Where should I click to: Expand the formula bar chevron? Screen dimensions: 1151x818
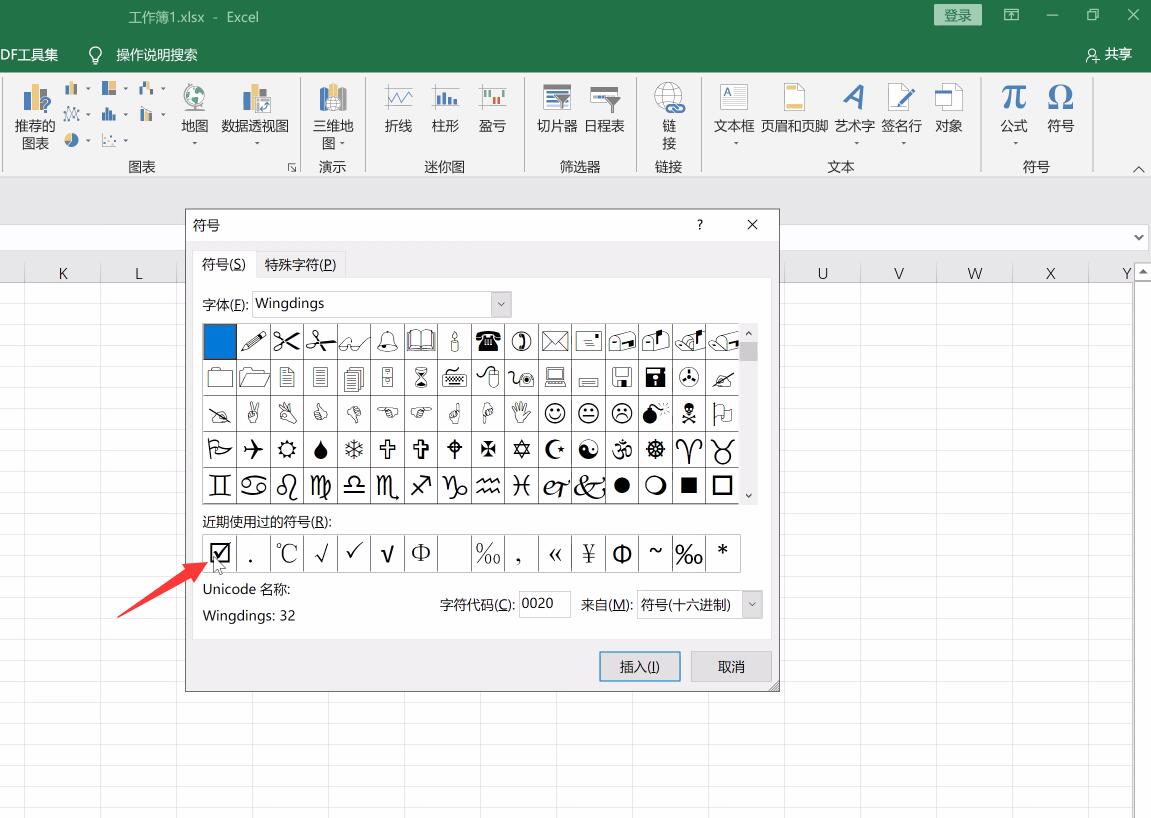point(1139,237)
